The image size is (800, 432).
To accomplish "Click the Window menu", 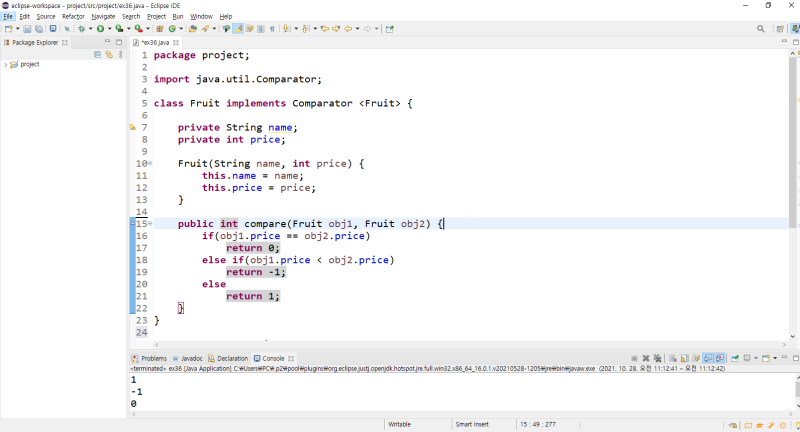I will (x=201, y=17).
